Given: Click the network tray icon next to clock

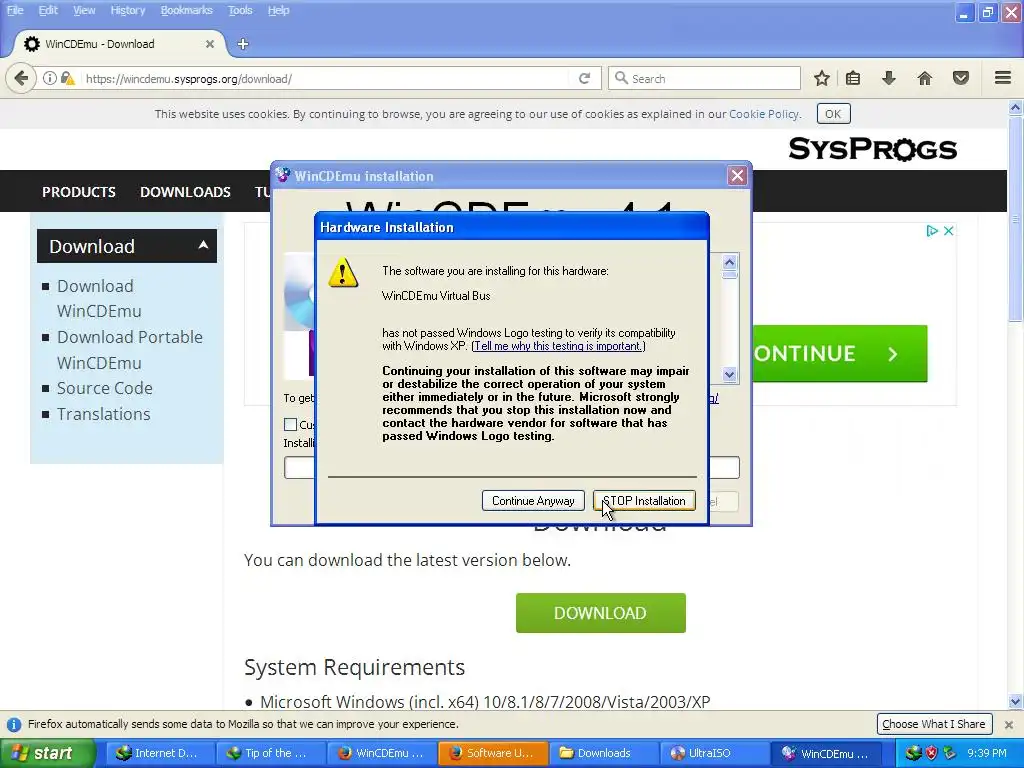Looking at the screenshot, I should [x=950, y=753].
